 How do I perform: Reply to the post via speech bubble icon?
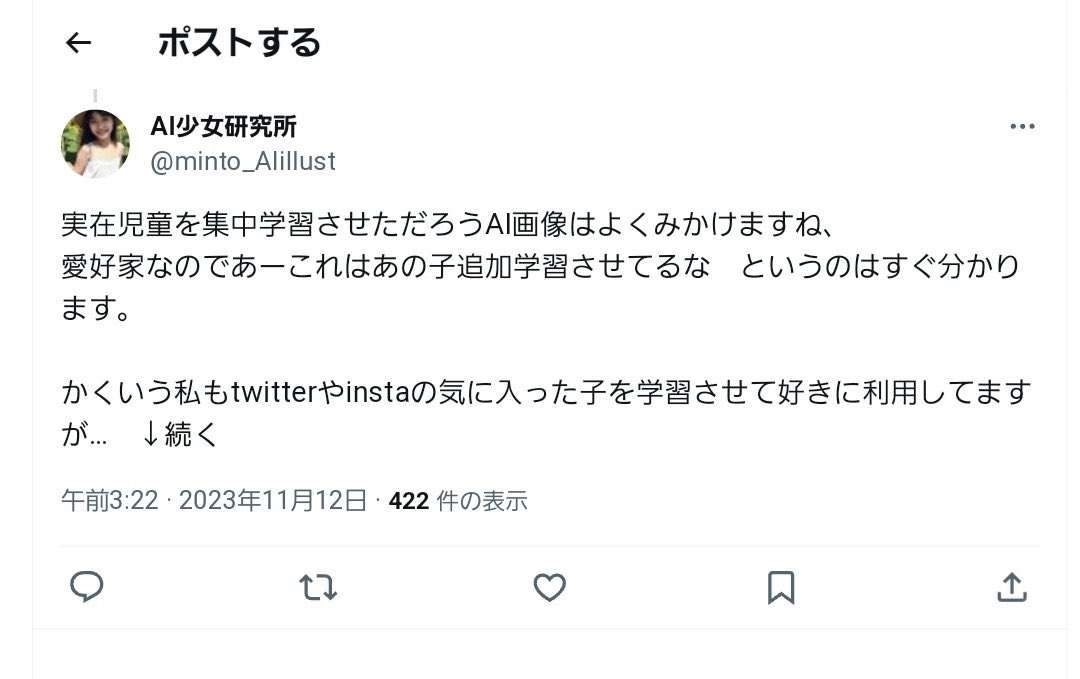[87, 587]
